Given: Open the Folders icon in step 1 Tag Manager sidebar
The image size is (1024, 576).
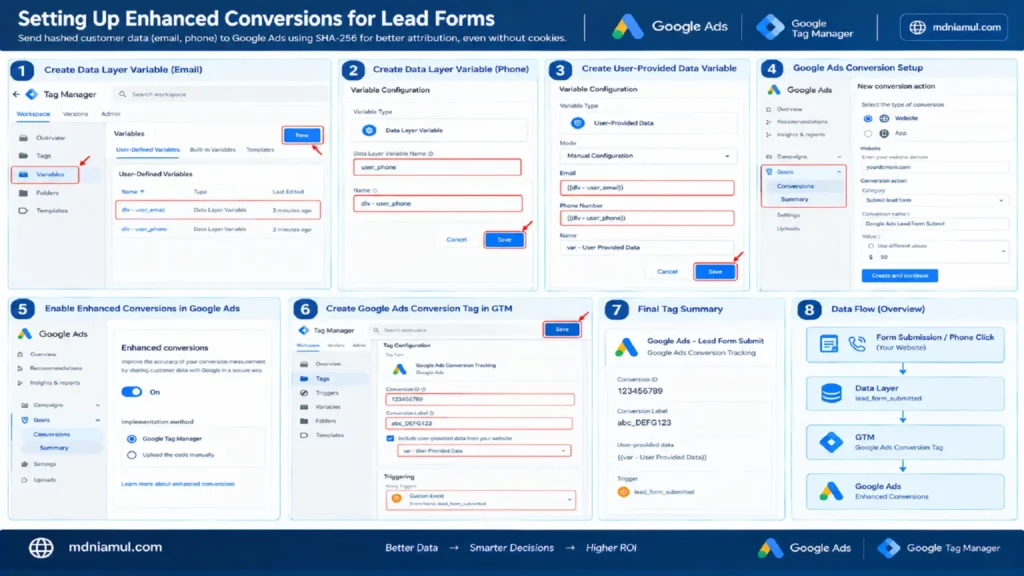Looking at the screenshot, I should 24,193.
